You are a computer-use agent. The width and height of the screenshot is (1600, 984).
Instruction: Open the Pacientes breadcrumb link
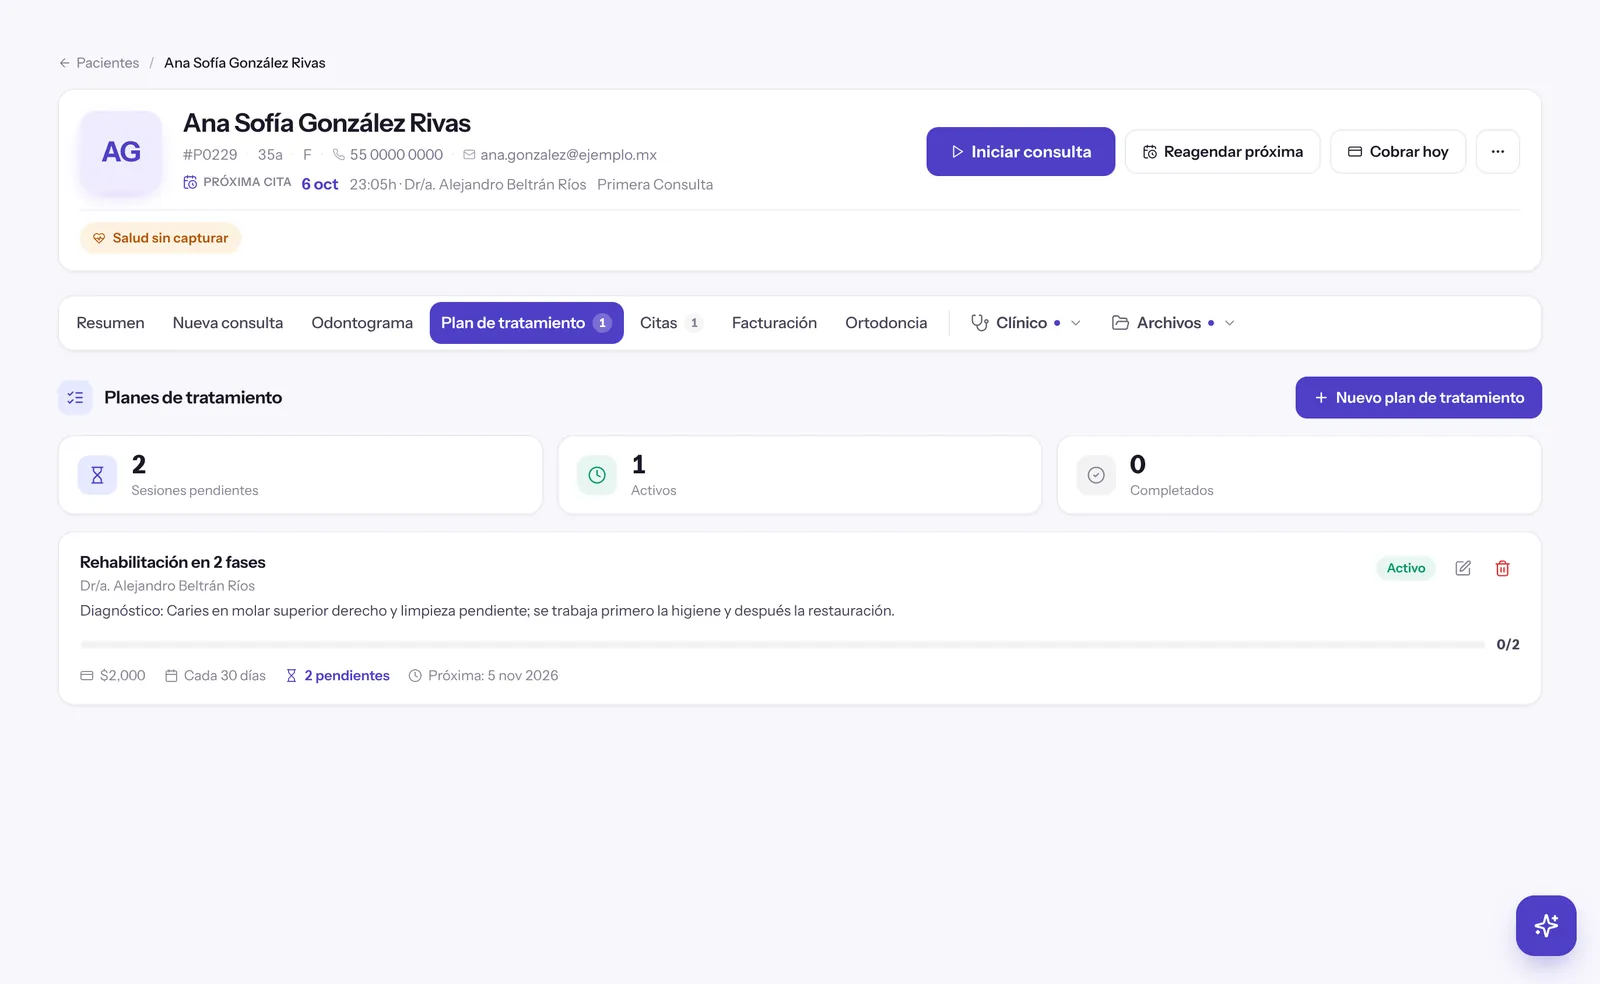point(107,63)
